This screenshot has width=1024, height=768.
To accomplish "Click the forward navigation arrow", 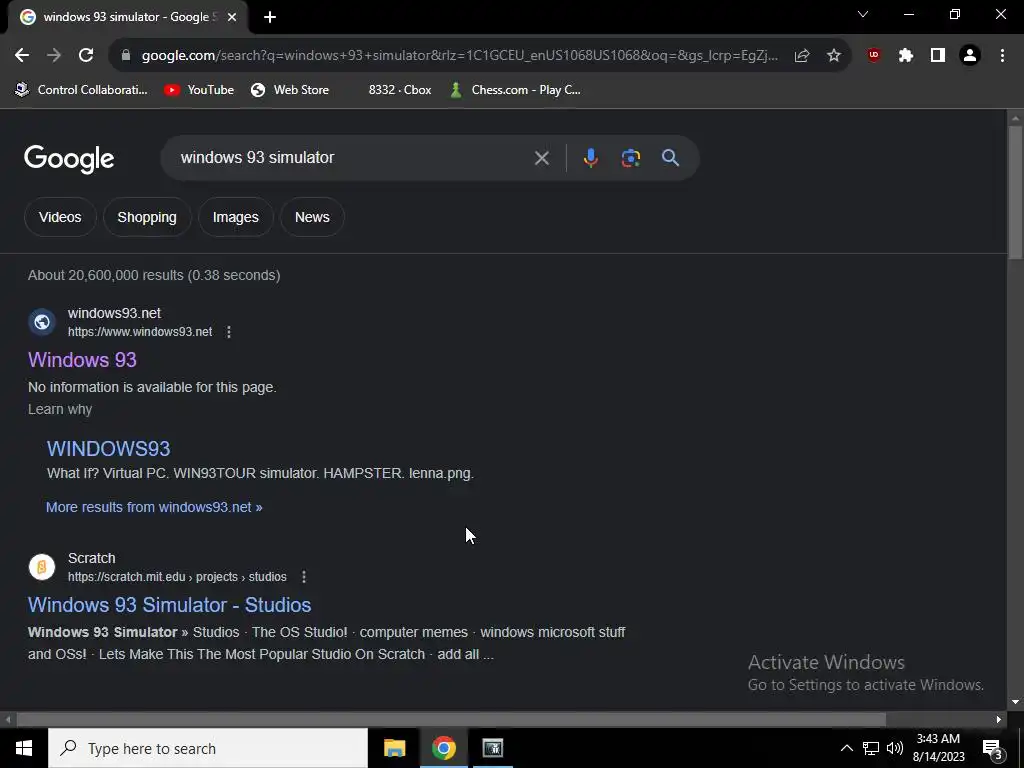I will pyautogui.click(x=54, y=56).
